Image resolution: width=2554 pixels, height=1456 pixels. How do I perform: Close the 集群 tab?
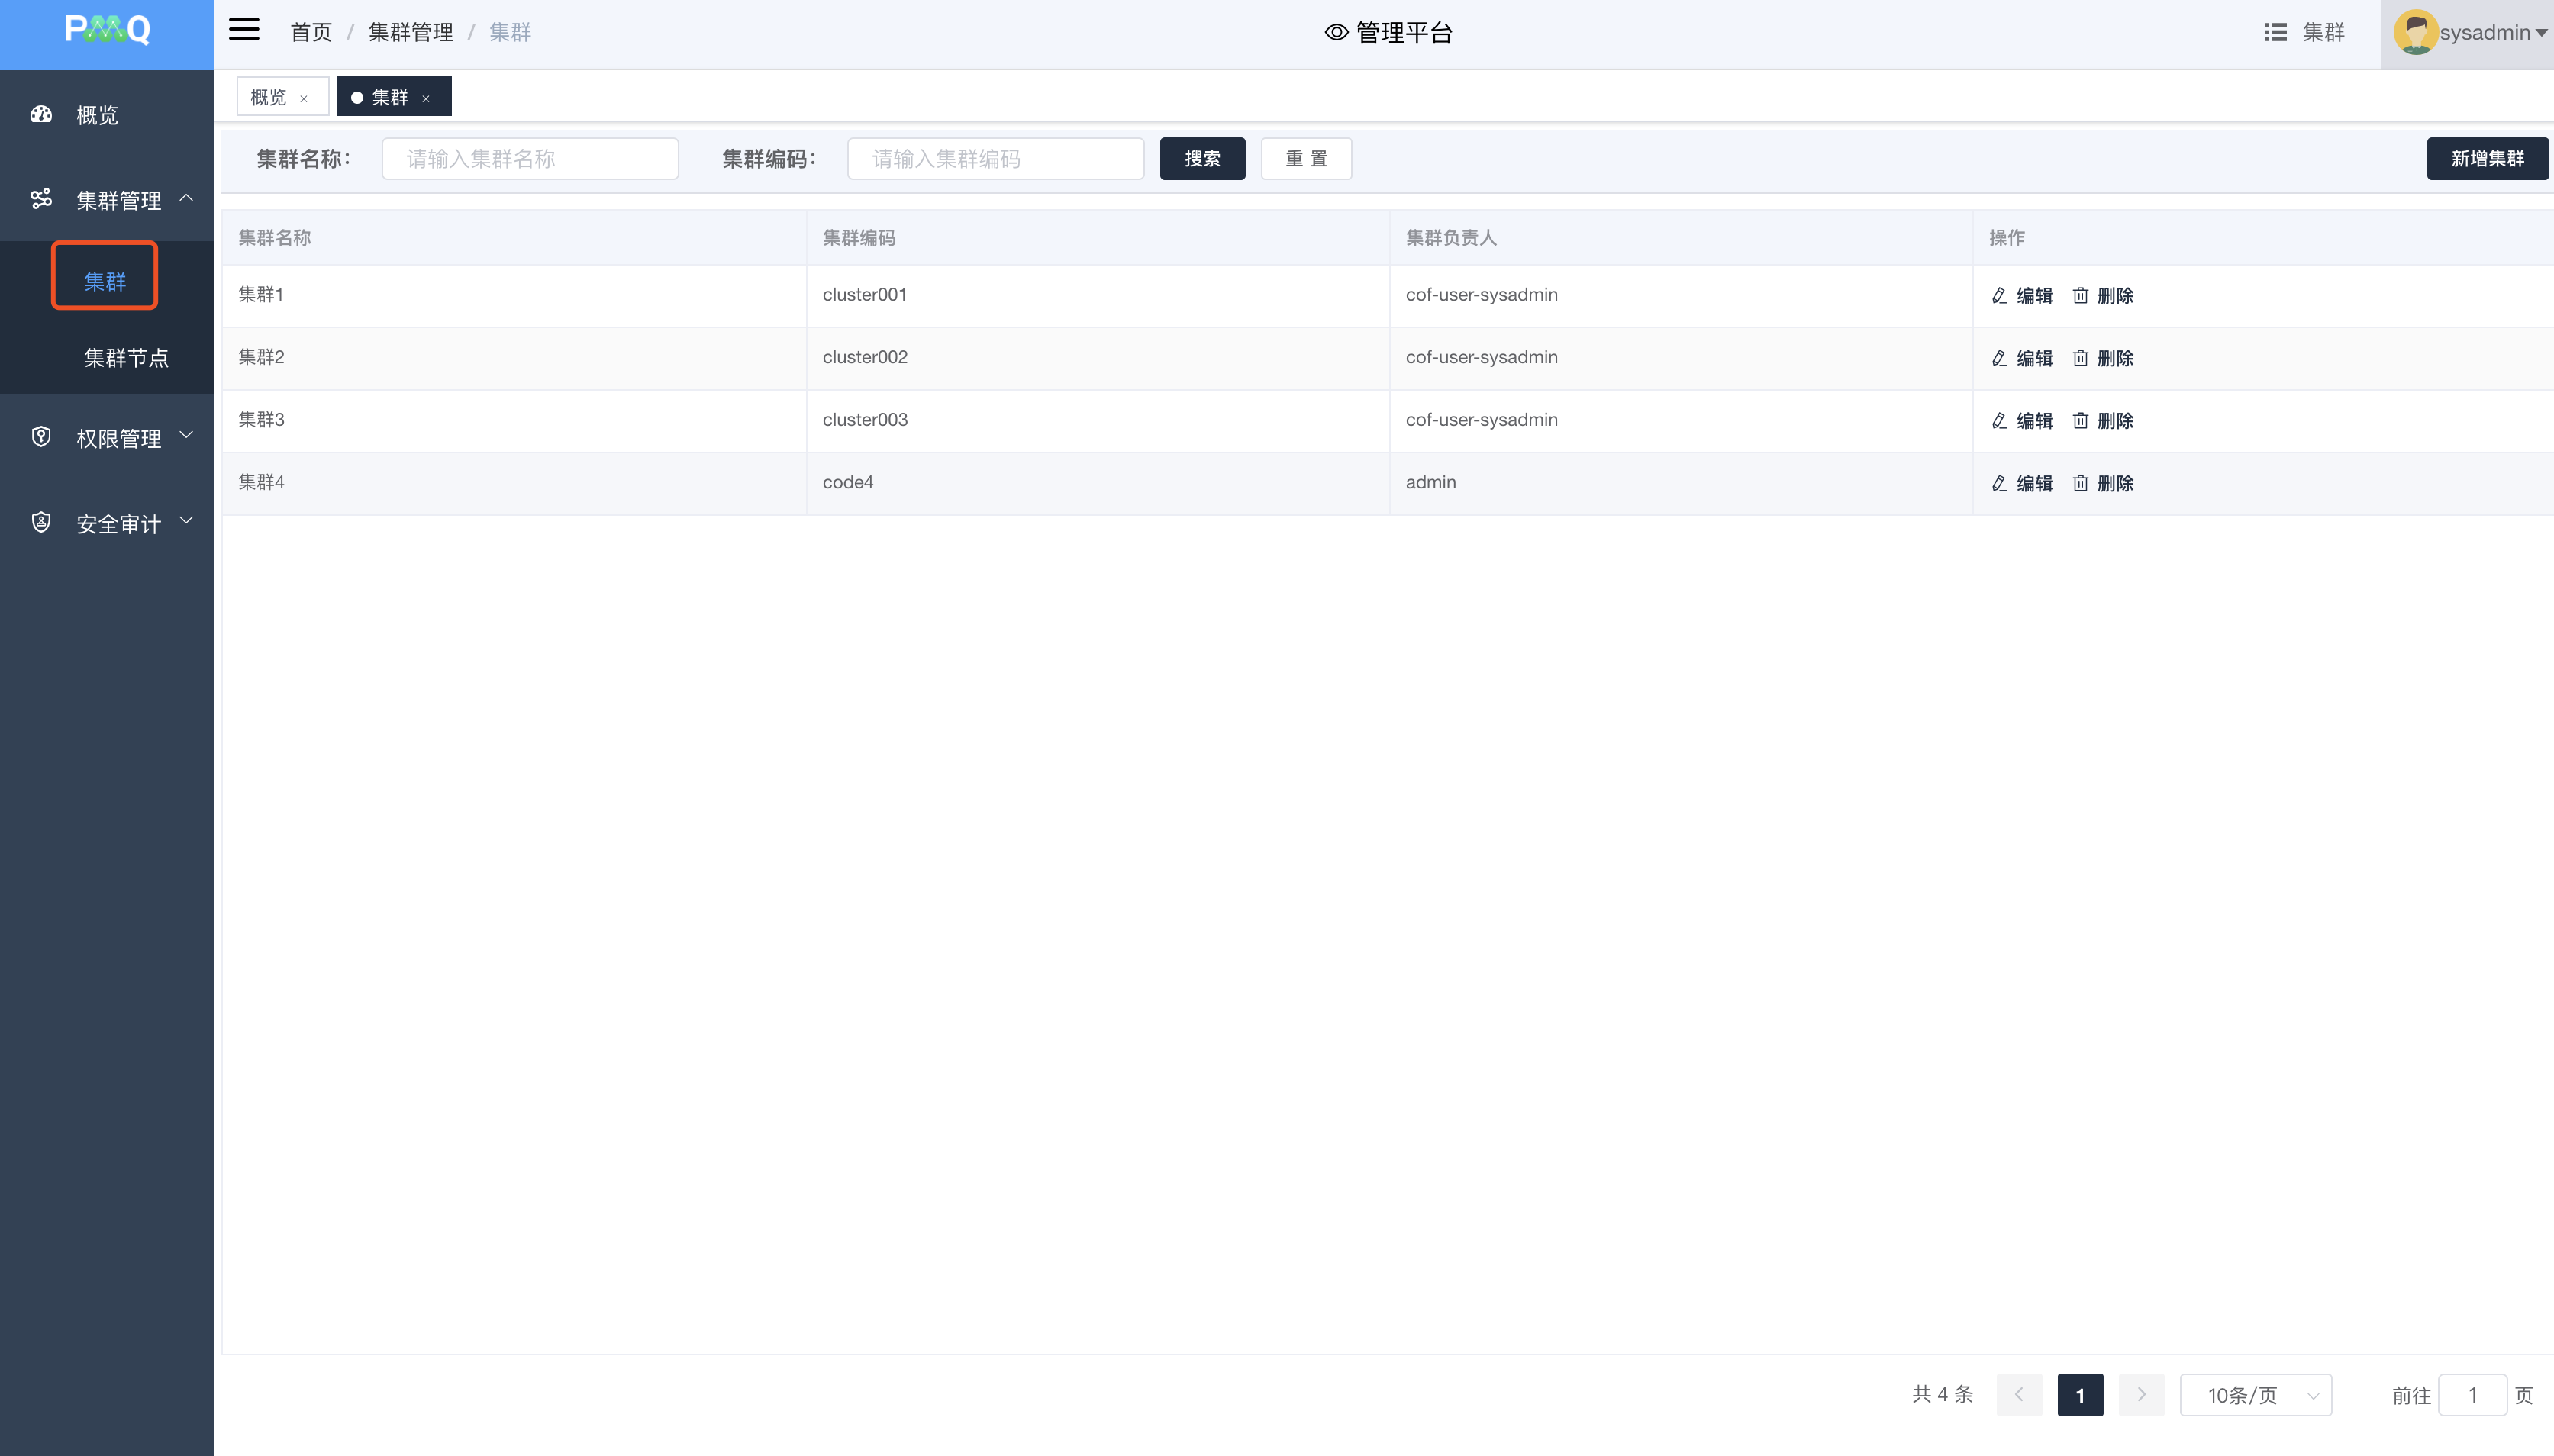click(426, 99)
